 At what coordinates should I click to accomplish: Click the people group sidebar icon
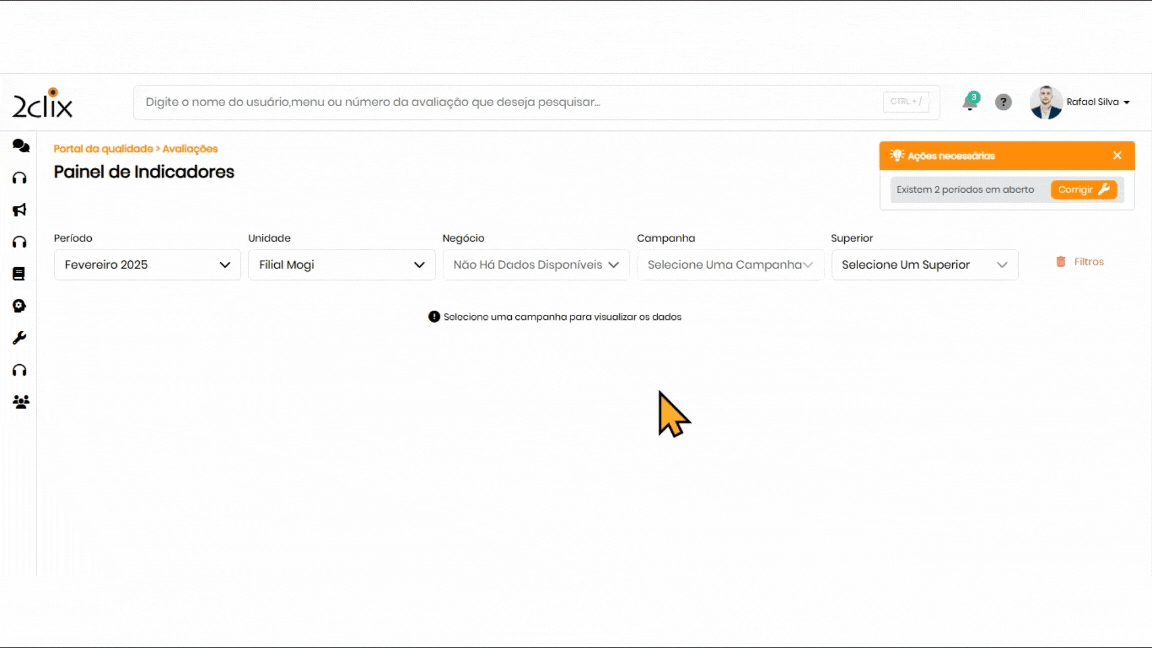pyautogui.click(x=20, y=402)
